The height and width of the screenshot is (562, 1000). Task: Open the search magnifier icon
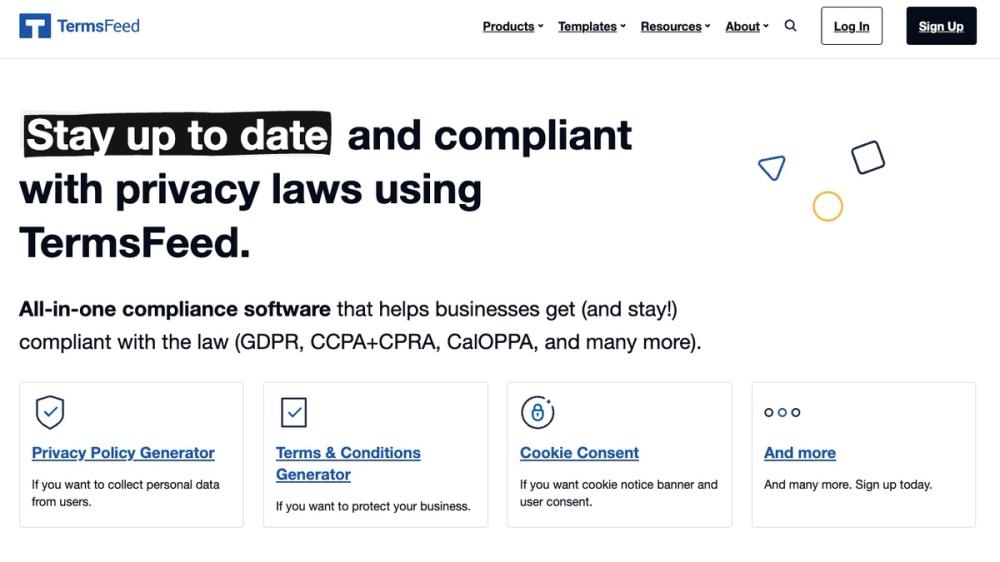790,26
